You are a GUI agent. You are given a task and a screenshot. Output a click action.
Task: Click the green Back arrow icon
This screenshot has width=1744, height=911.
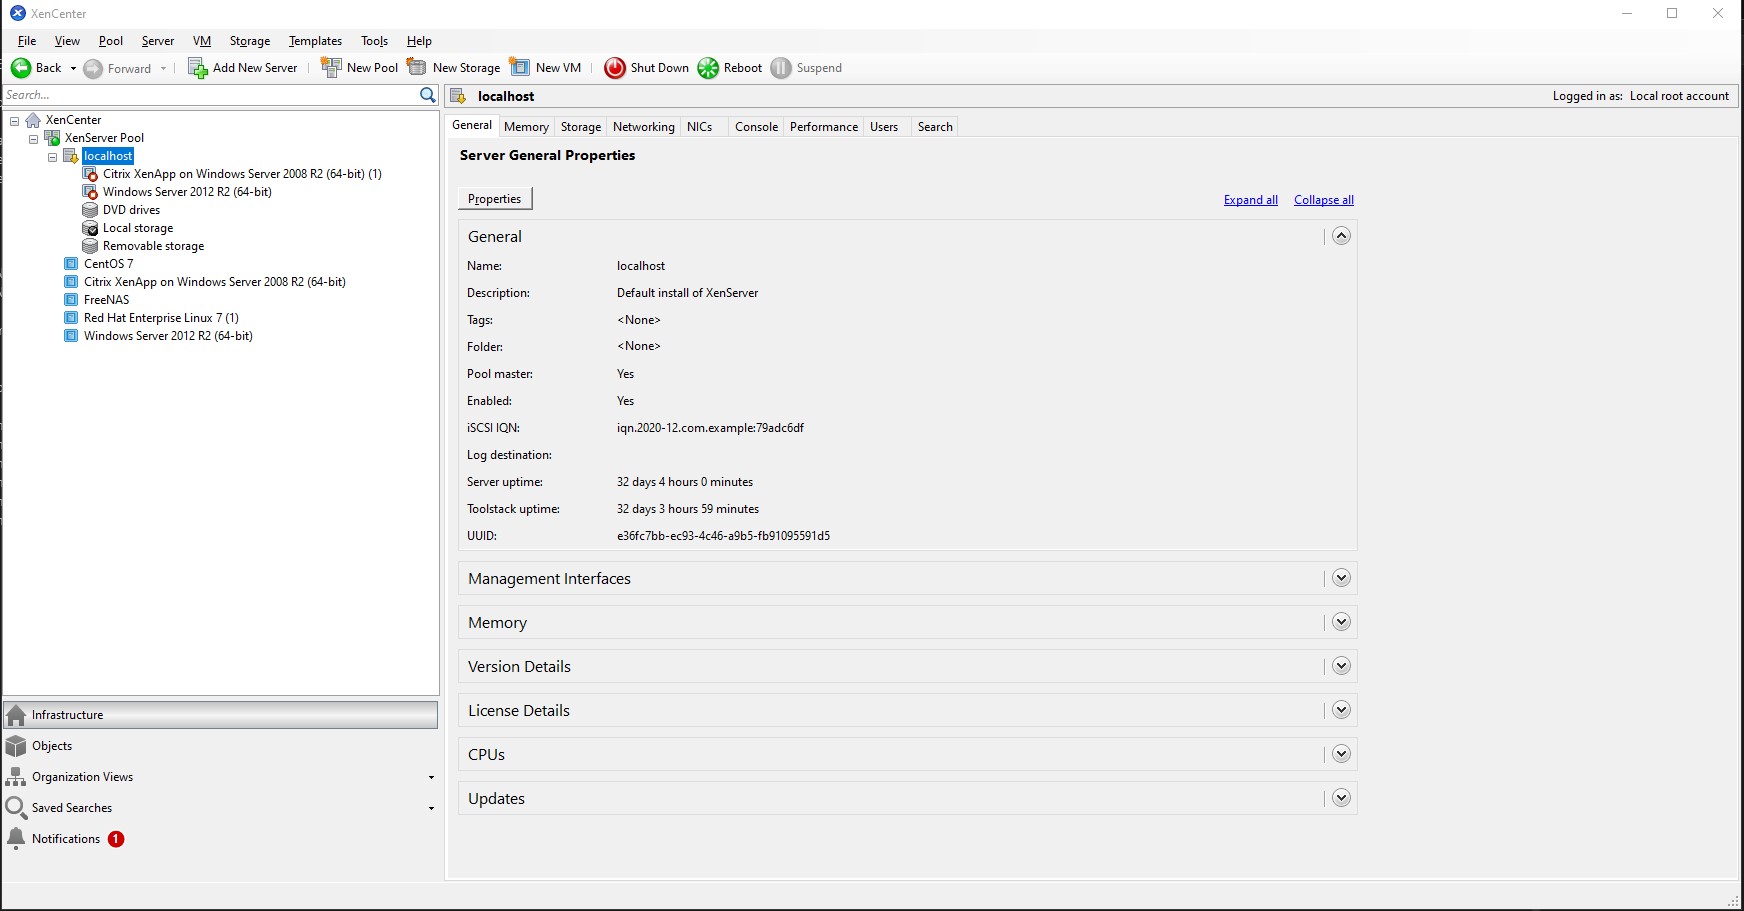point(21,68)
